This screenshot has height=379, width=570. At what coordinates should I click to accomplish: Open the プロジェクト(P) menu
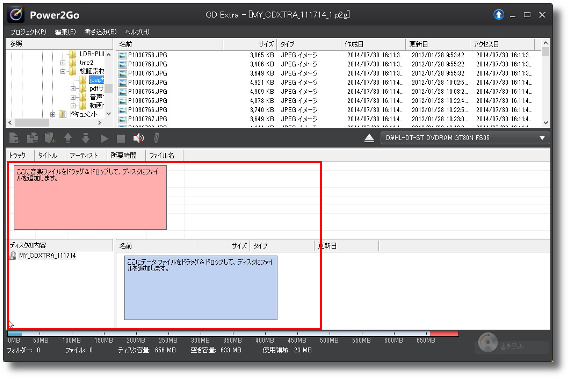point(28,32)
